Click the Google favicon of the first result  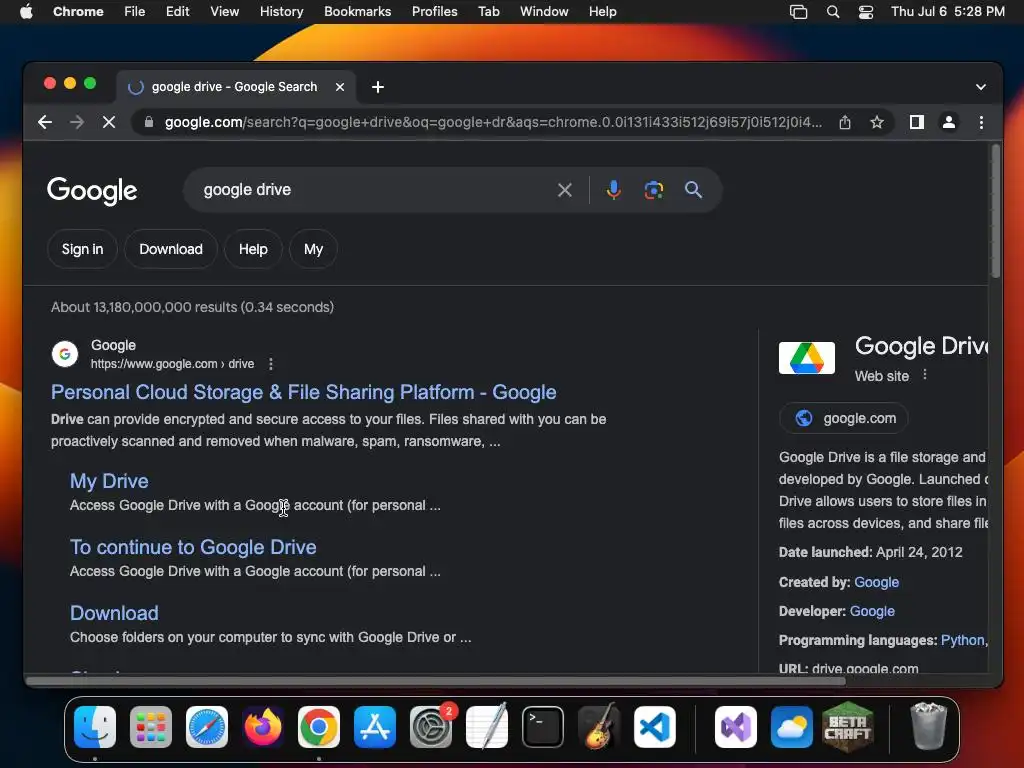point(65,354)
